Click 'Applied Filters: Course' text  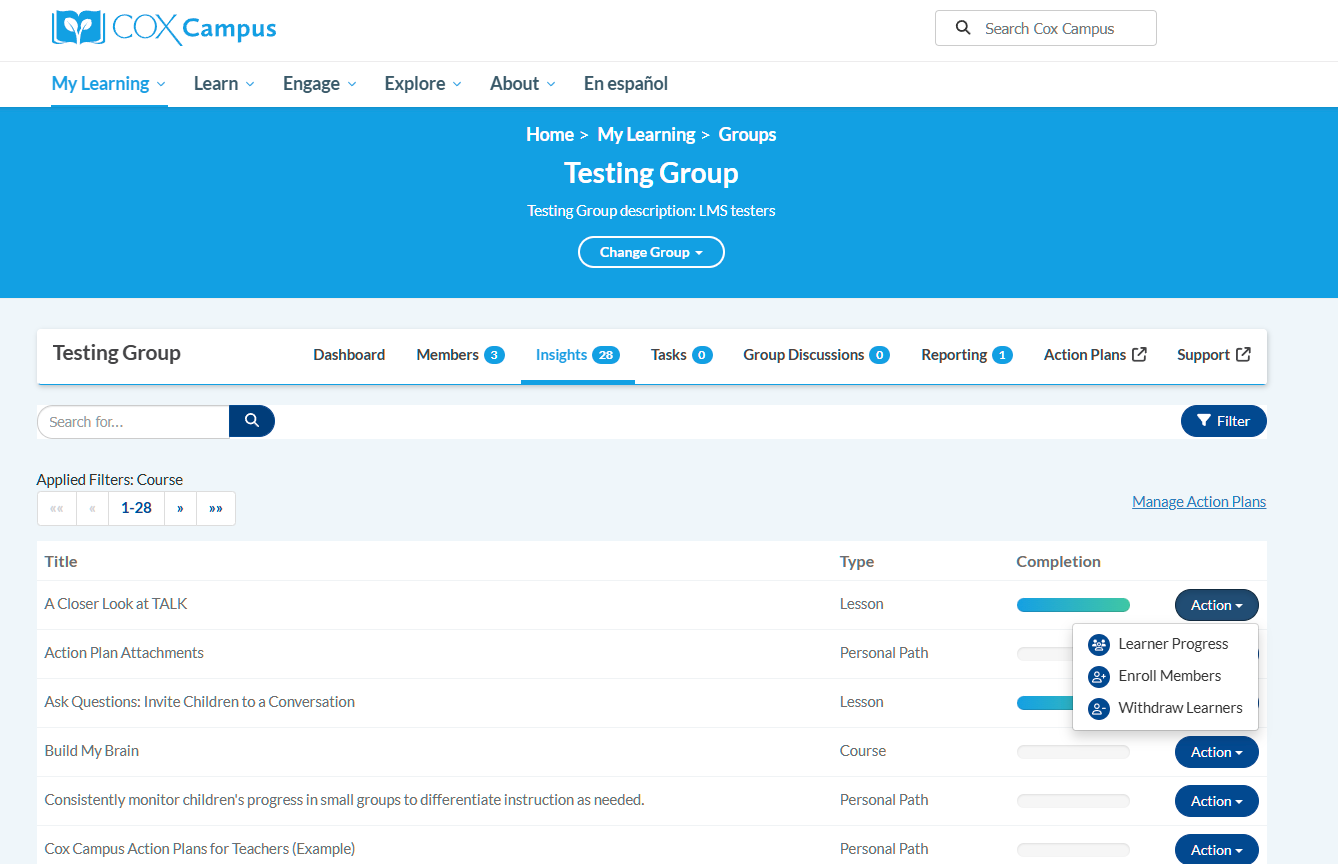click(110, 480)
